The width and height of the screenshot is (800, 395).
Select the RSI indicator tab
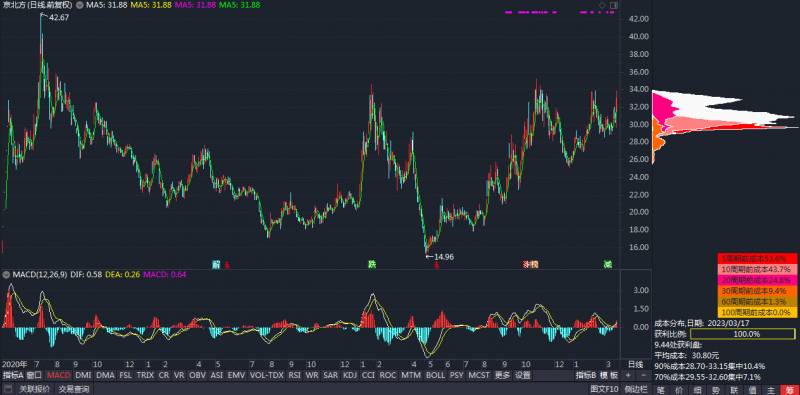tap(294, 375)
